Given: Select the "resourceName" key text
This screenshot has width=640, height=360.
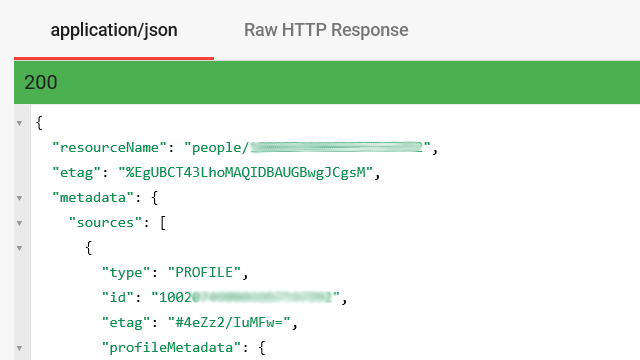Looking at the screenshot, I should (x=109, y=147).
